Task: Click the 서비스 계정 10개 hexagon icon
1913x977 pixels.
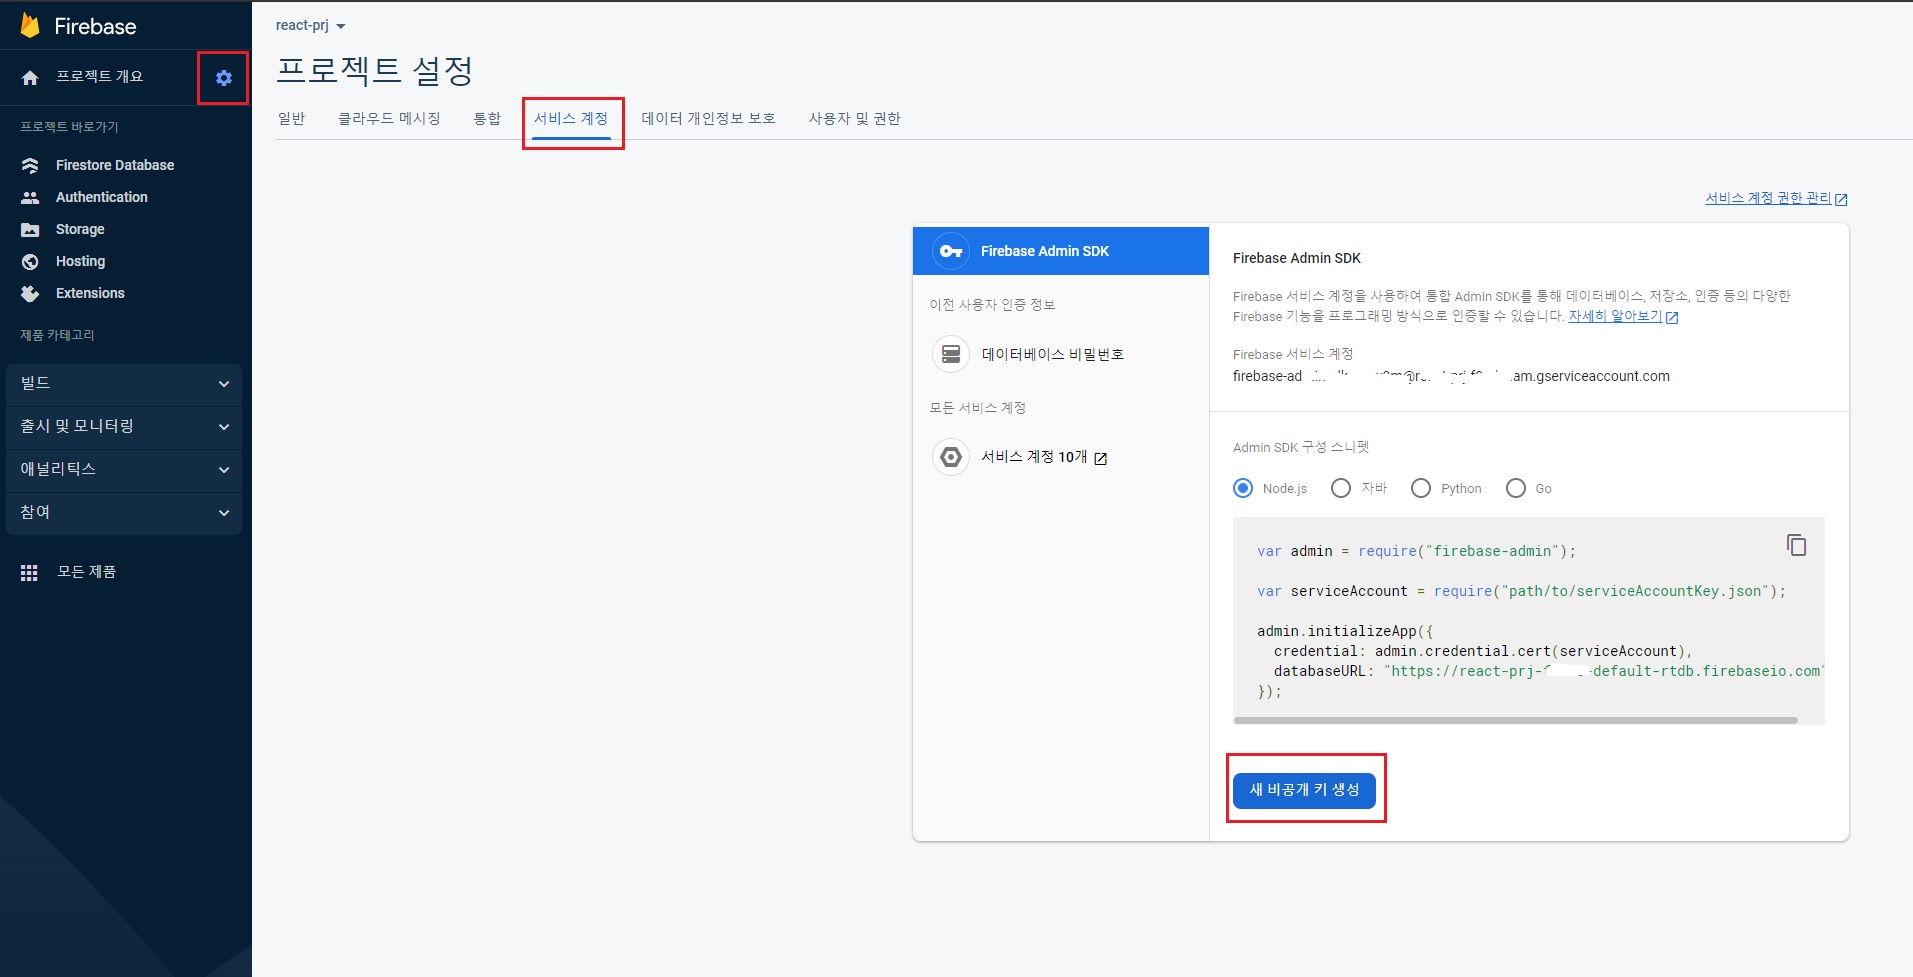Action: pos(951,457)
